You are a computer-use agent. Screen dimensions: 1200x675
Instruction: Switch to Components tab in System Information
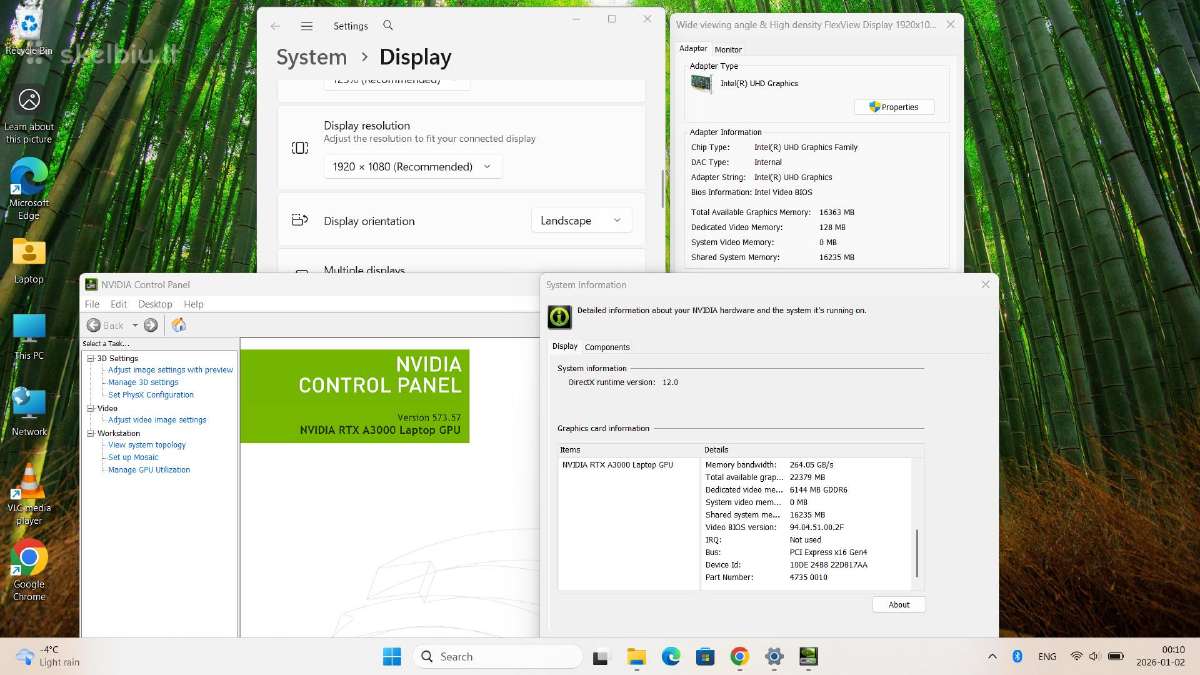tap(607, 347)
